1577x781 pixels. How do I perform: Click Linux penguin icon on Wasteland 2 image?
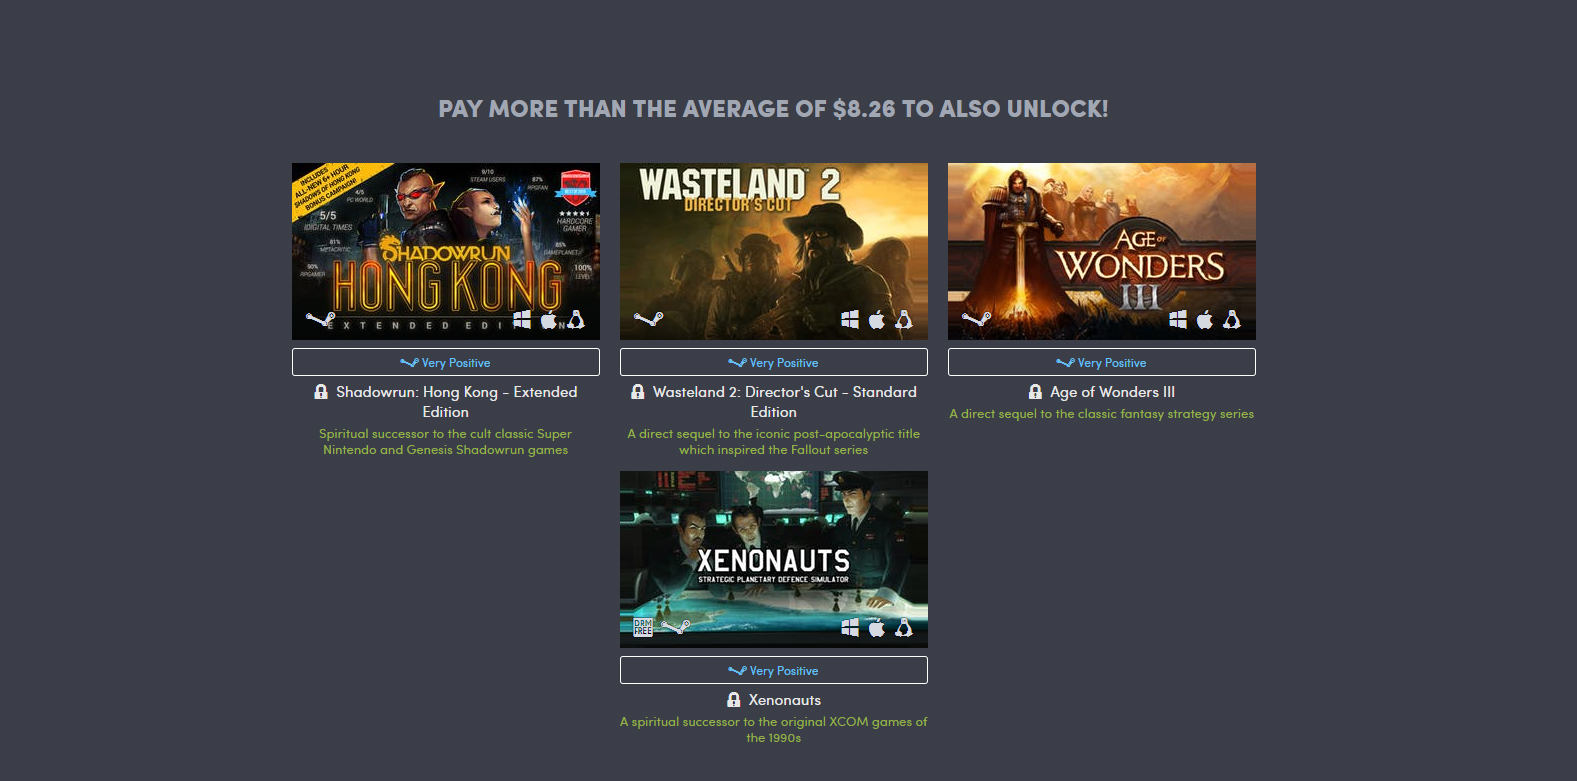pos(904,320)
